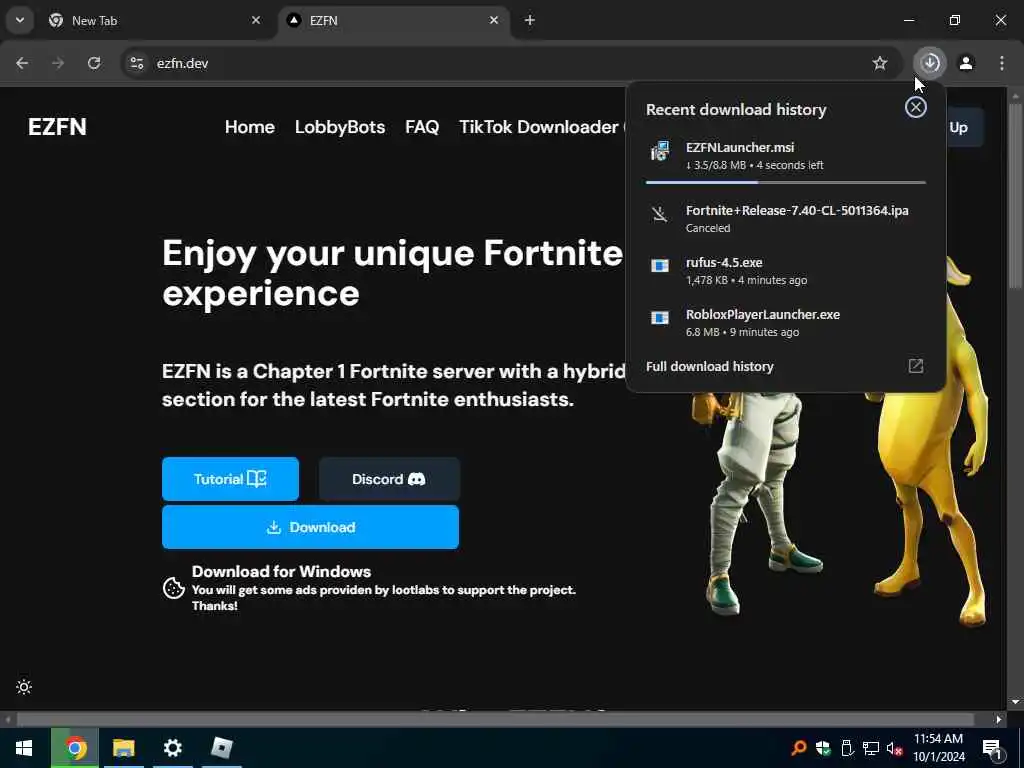Open the tab search dropdown arrow
This screenshot has width=1024, height=768.
pyautogui.click(x=20, y=20)
